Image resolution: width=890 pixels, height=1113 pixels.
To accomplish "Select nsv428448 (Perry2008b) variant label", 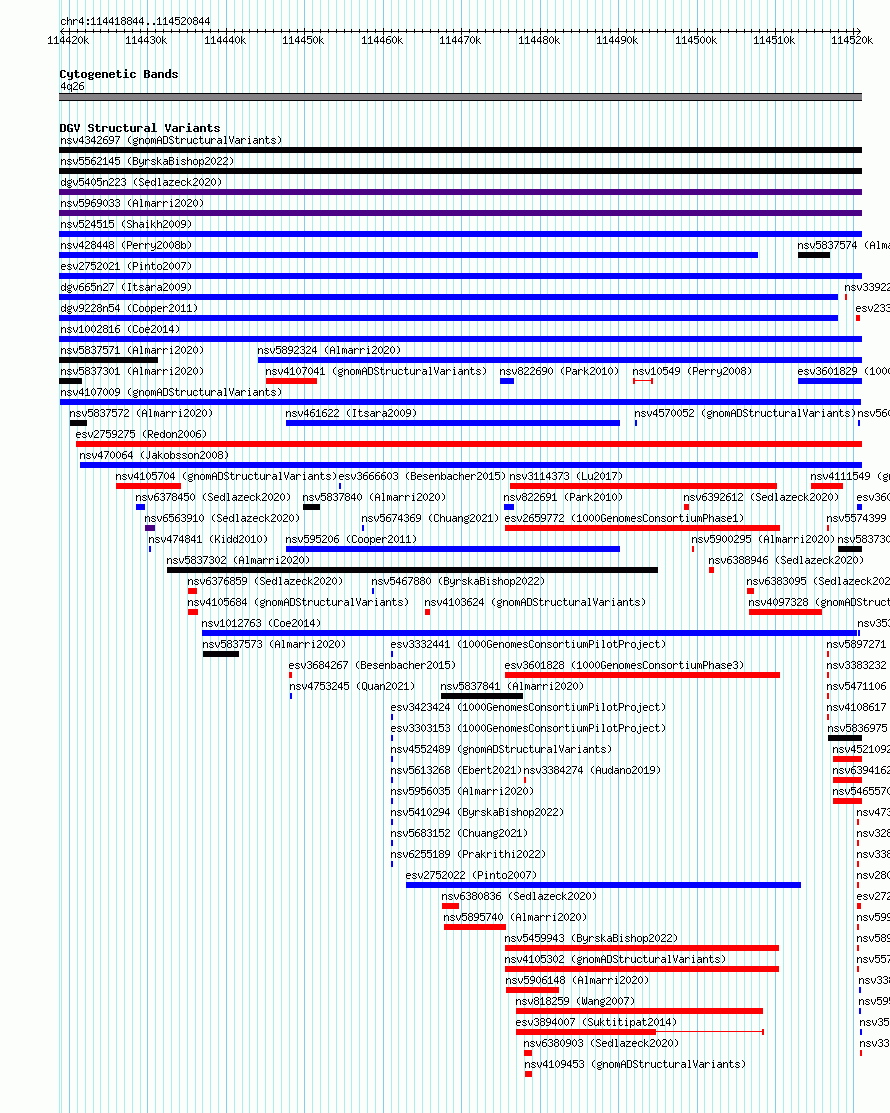I will pyautogui.click(x=126, y=246).
